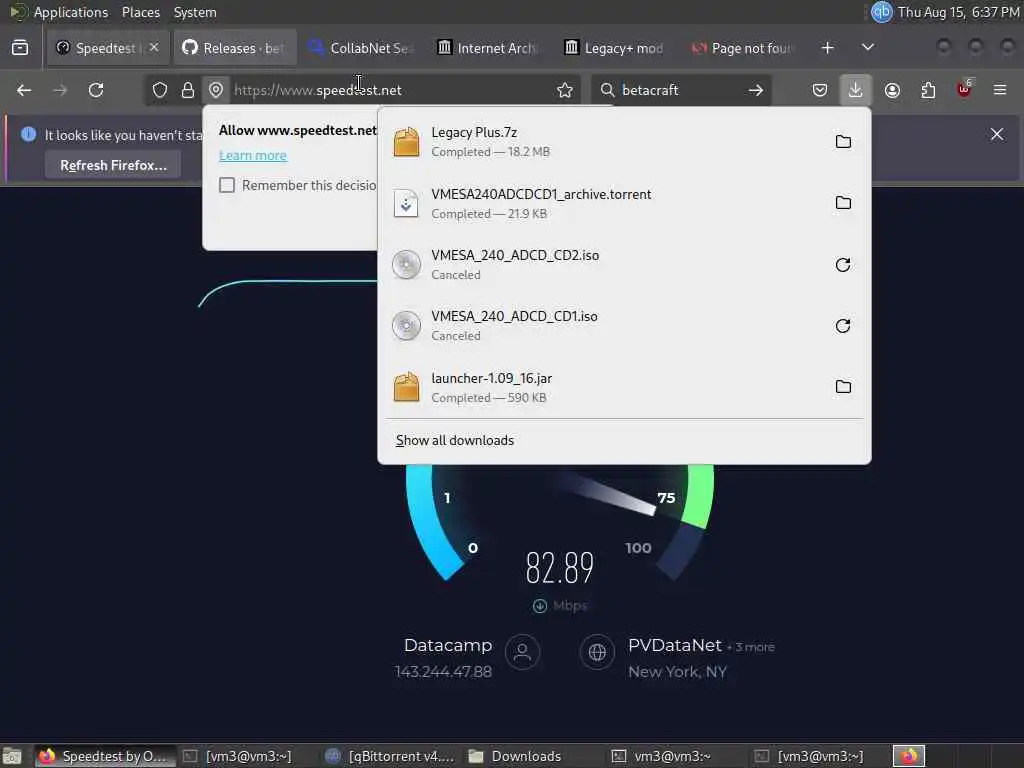Viewport: 1024px width, 768px height.
Task: Retry the VMESA_240_ADCD_CD1.iso download
Action: click(843, 326)
